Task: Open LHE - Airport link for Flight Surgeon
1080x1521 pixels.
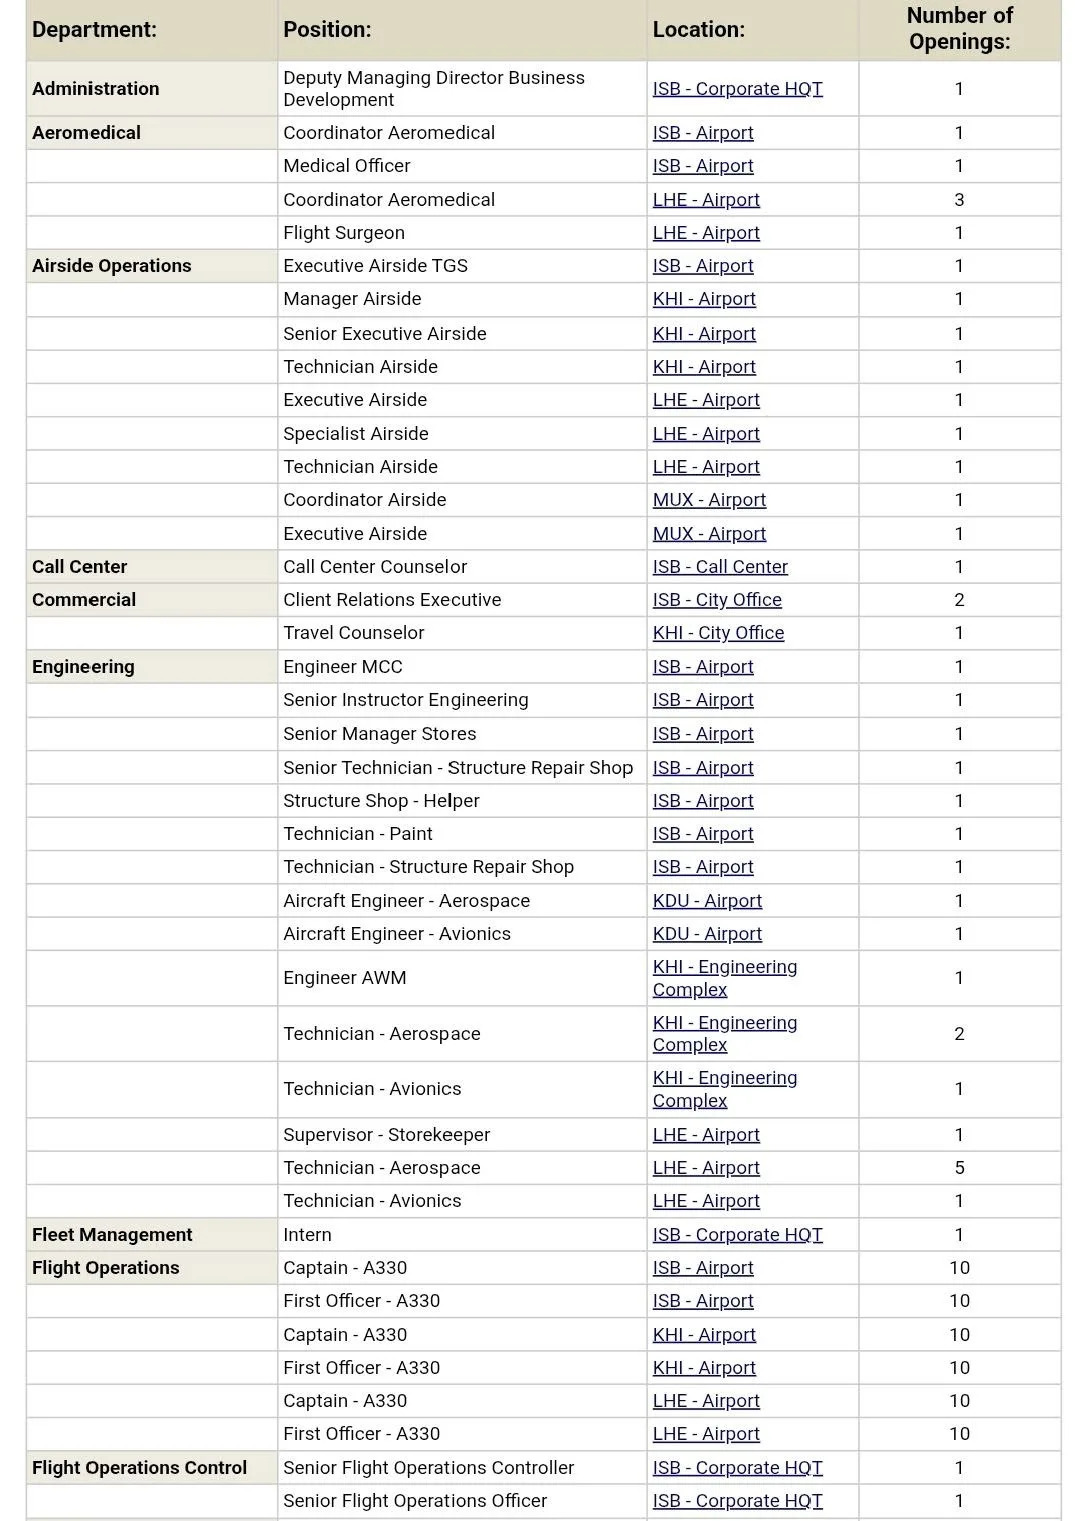Action: (x=706, y=233)
